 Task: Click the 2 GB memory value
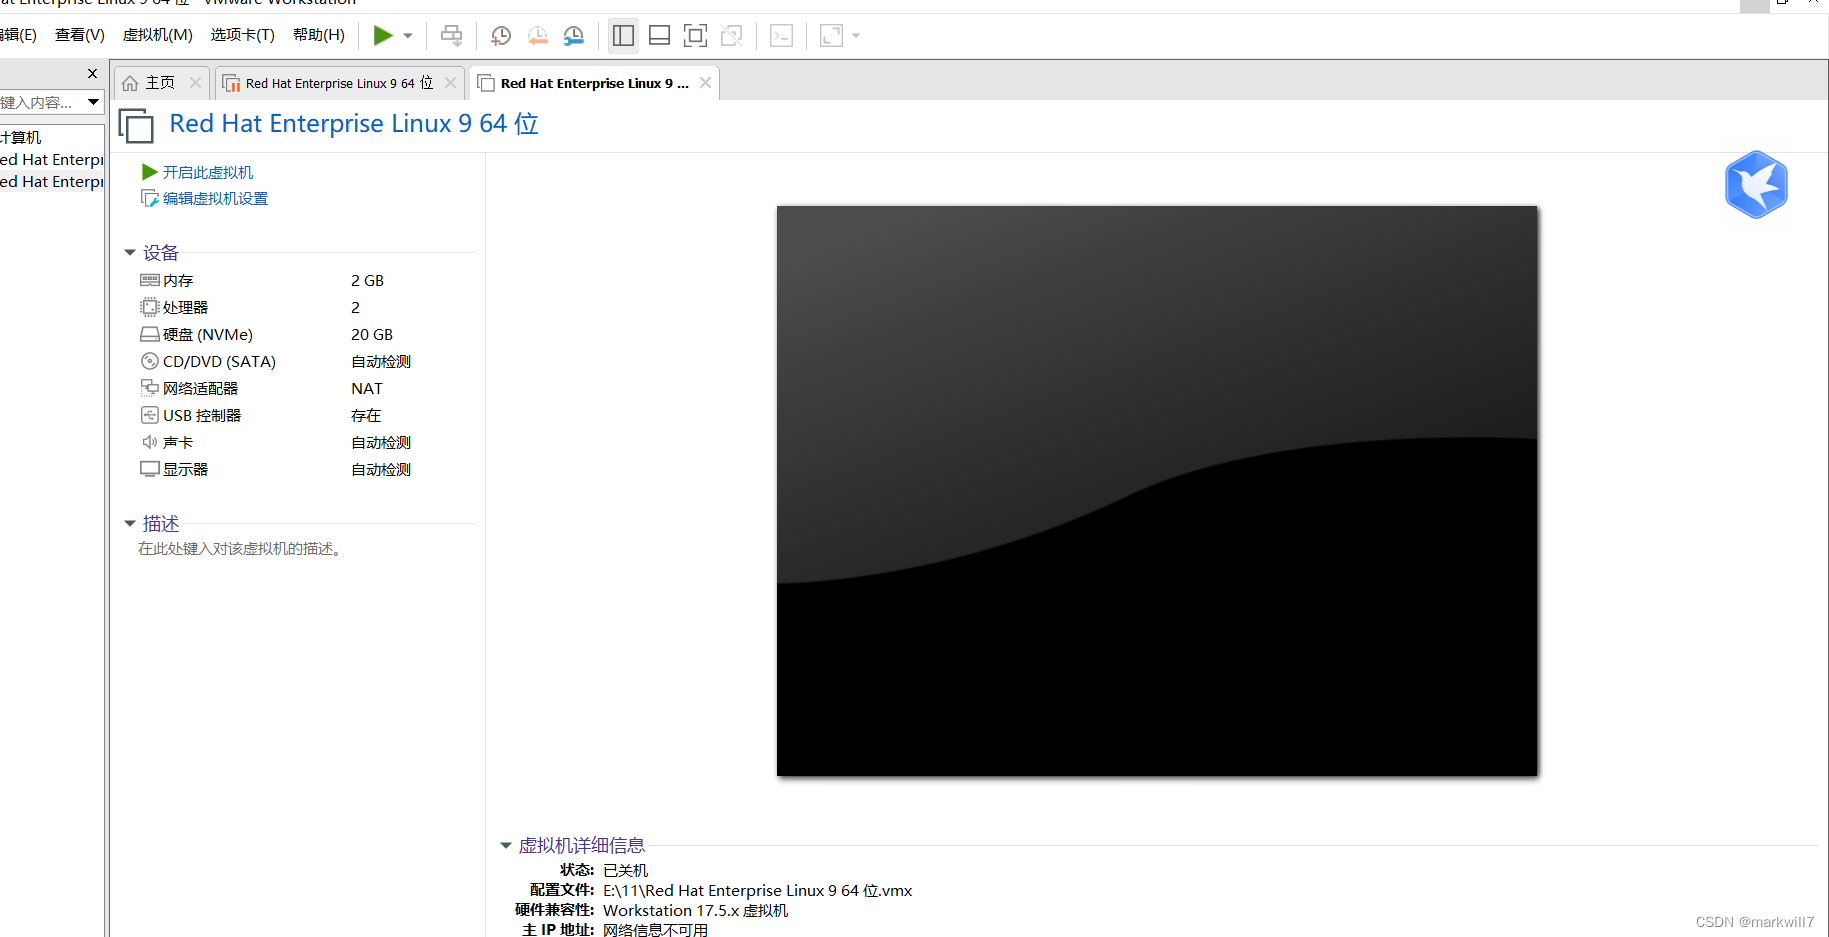tap(367, 281)
